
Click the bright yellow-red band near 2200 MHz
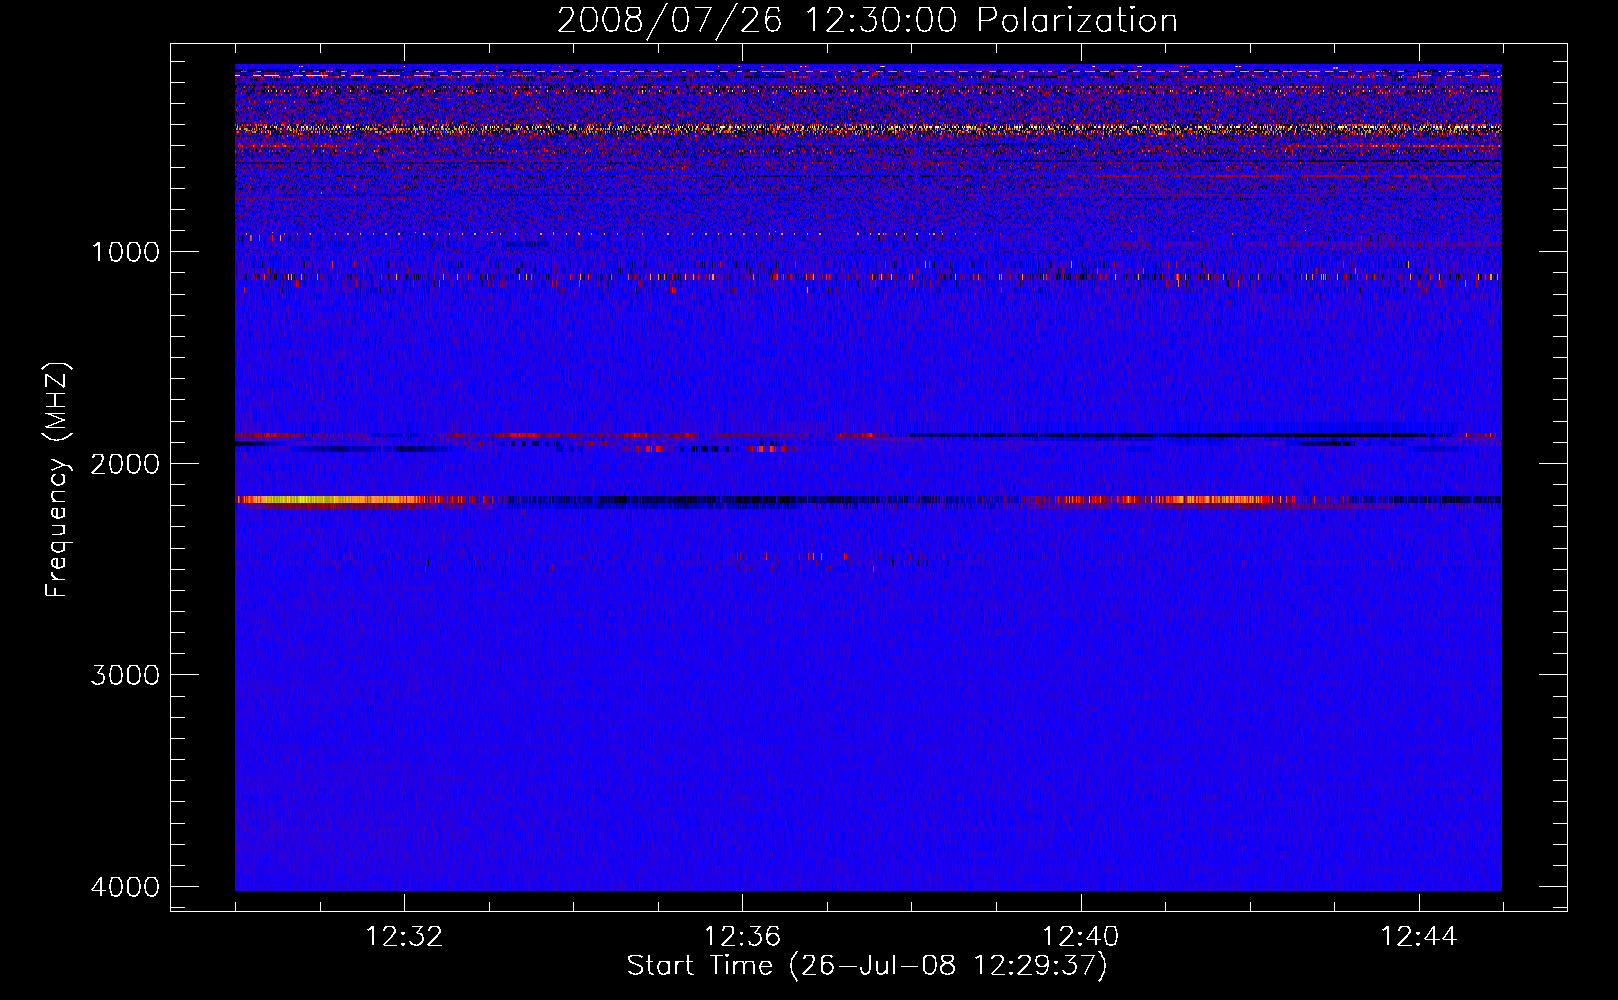pyautogui.click(x=340, y=499)
